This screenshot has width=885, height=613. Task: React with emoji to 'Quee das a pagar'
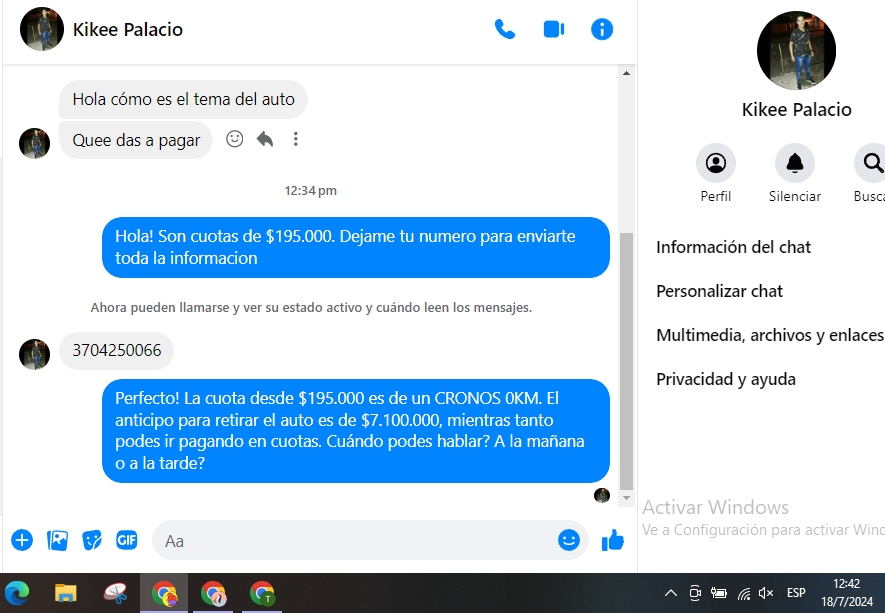[235, 139]
